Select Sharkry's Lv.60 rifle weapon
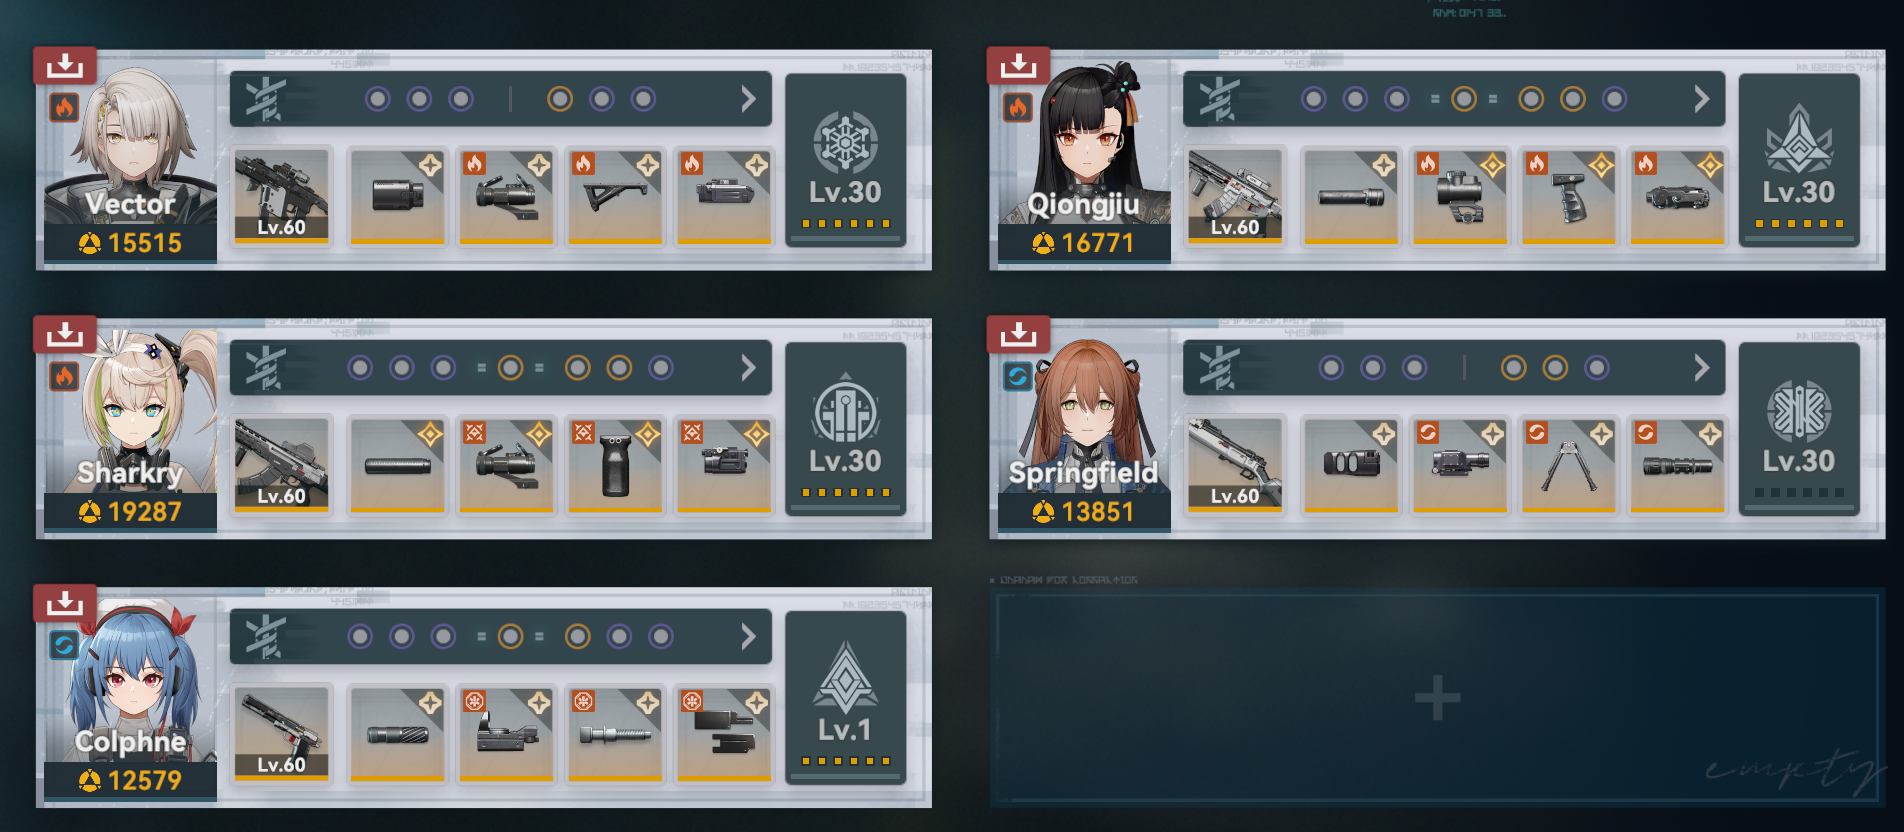Screen dimensions: 1904x832 coord(281,464)
